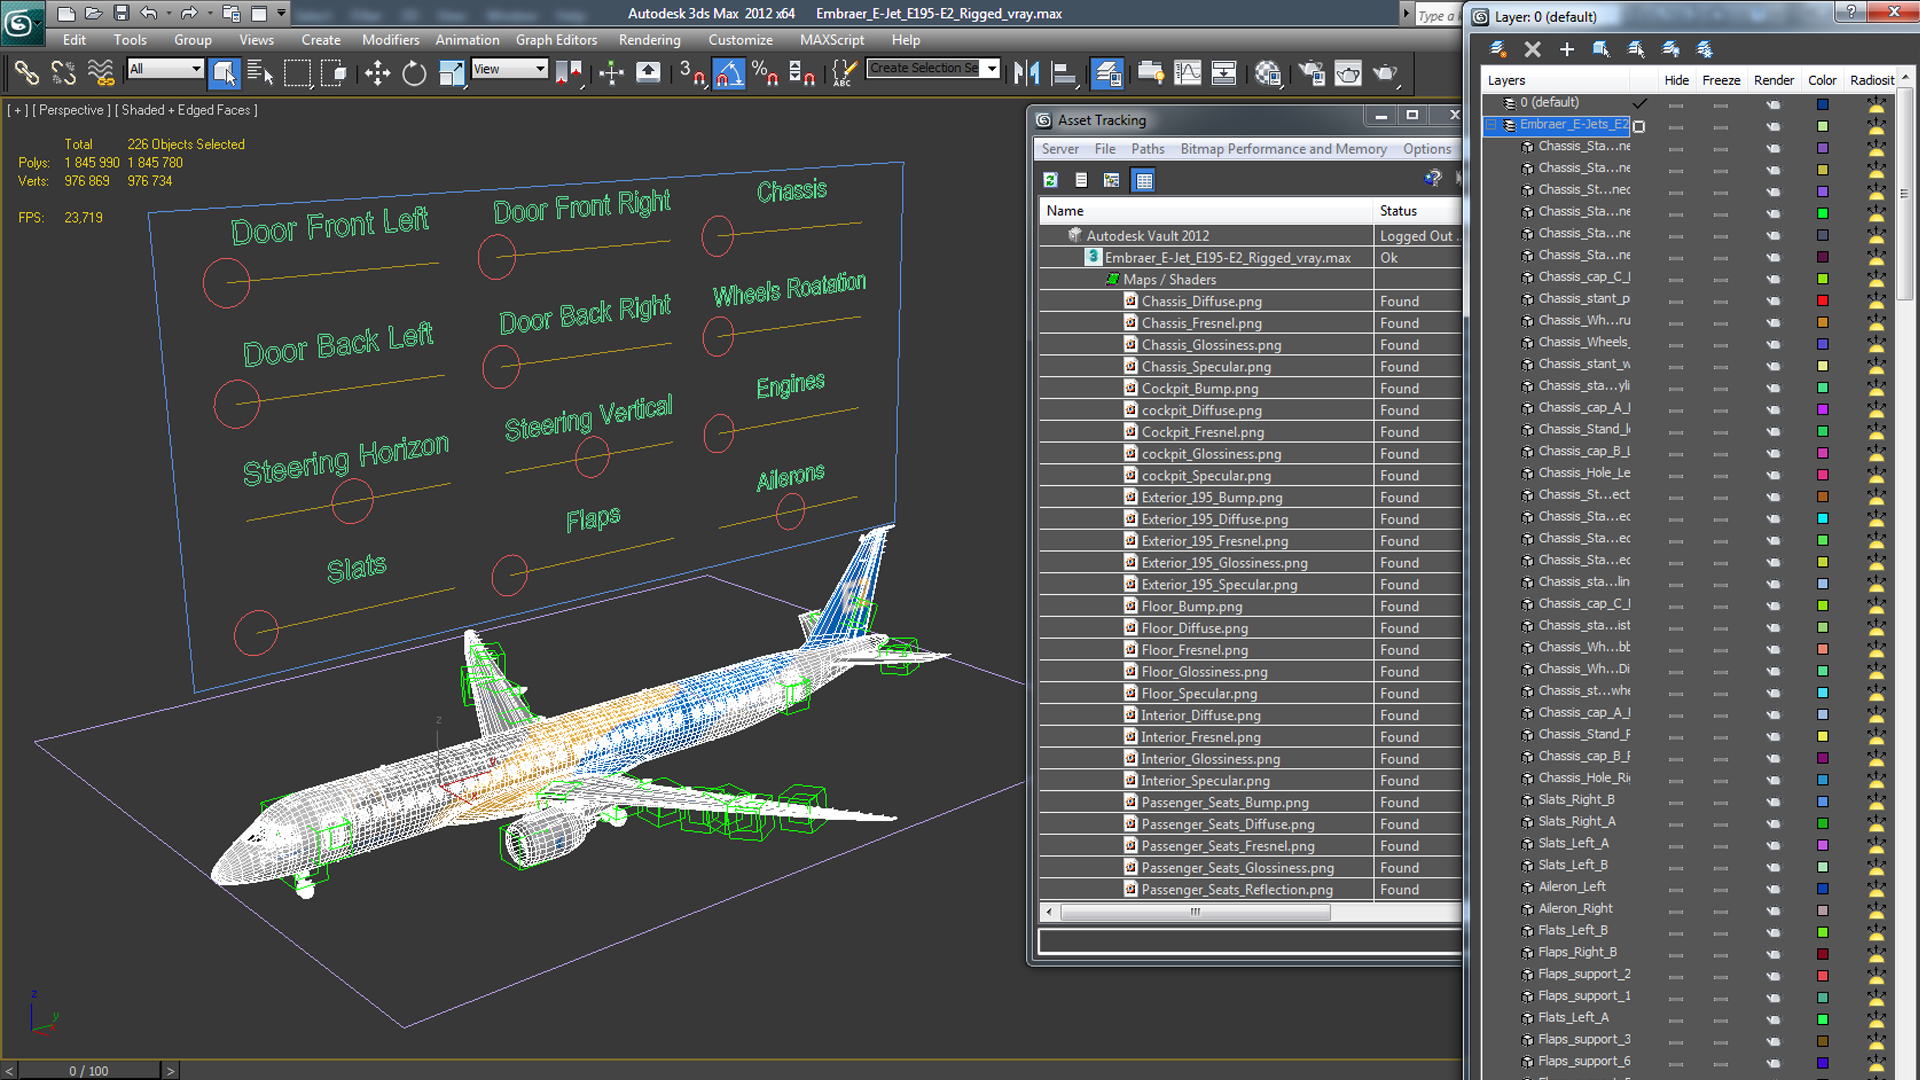Click color swatch of 0 (default) layer
This screenshot has height=1080, width=1920.
coord(1822,104)
